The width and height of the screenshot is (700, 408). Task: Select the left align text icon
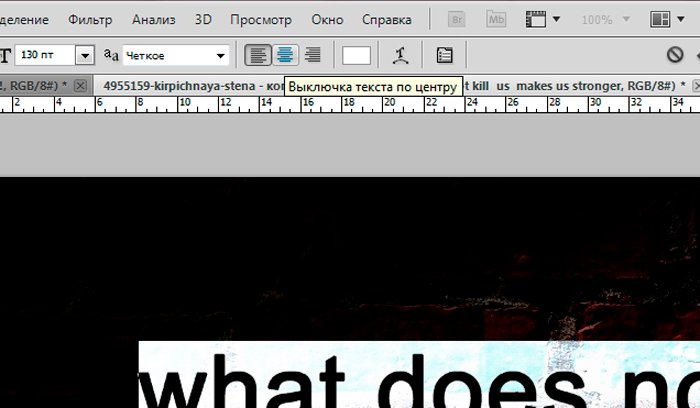(x=258, y=56)
